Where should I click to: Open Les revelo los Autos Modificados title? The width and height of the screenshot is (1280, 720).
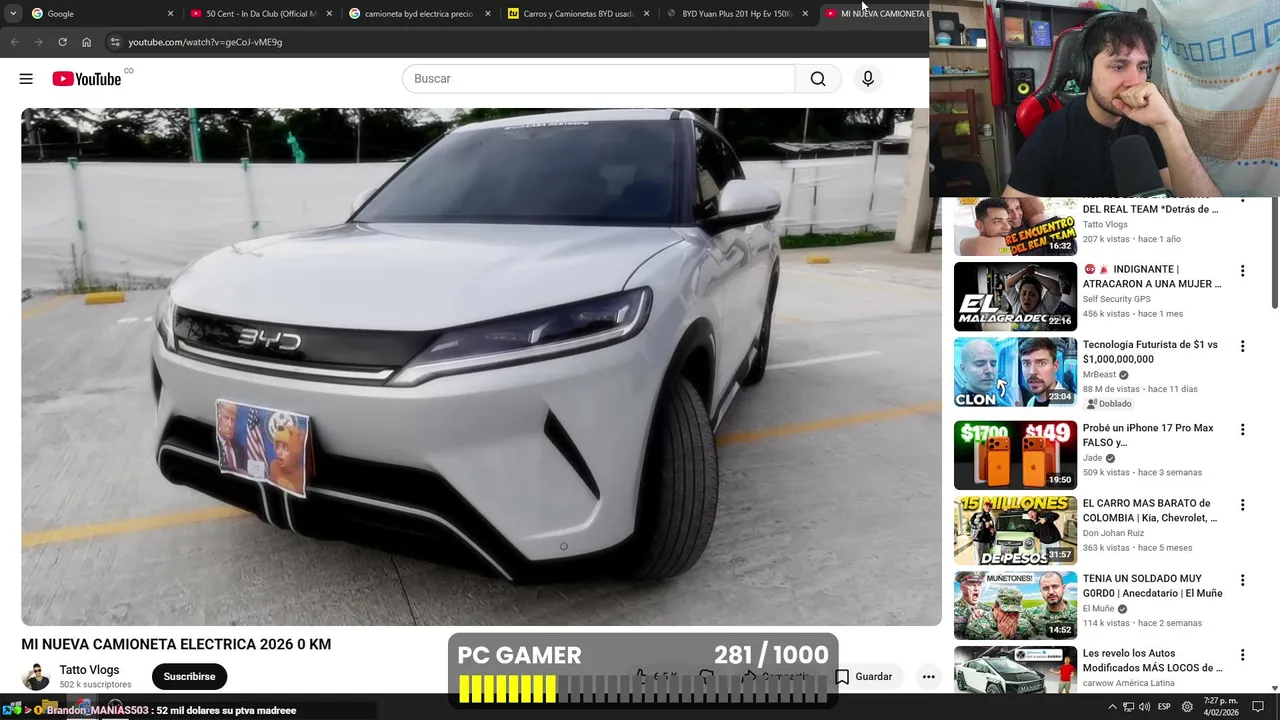click(1152, 661)
